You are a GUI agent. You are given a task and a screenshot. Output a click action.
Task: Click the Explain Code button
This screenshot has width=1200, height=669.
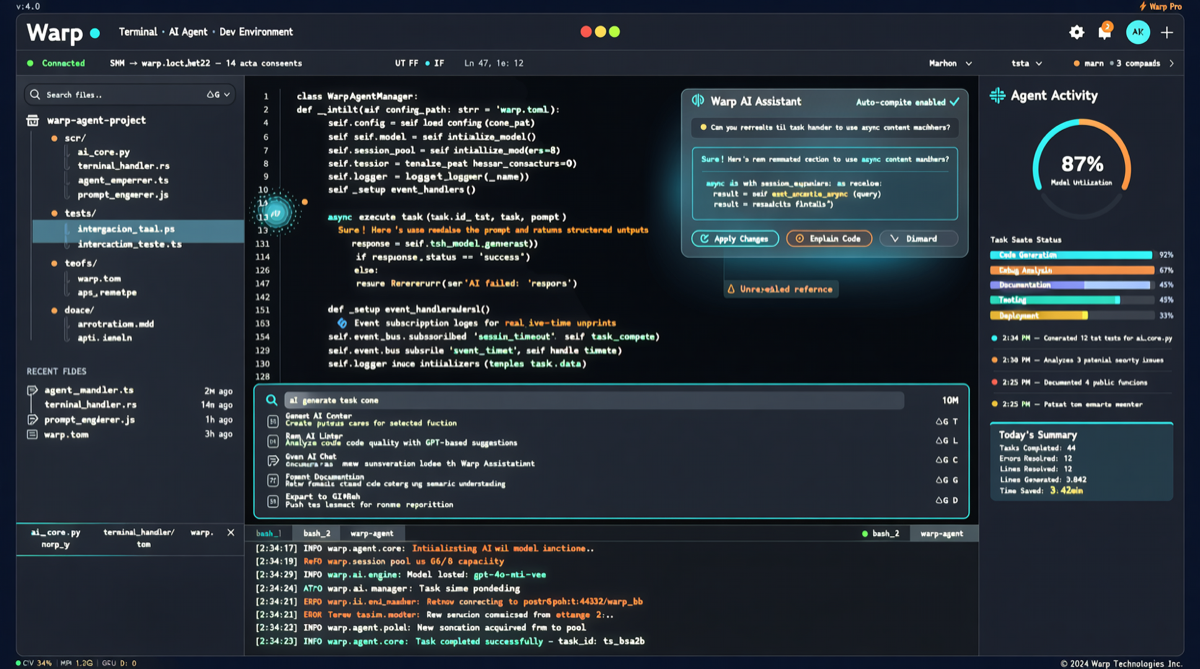point(827,238)
